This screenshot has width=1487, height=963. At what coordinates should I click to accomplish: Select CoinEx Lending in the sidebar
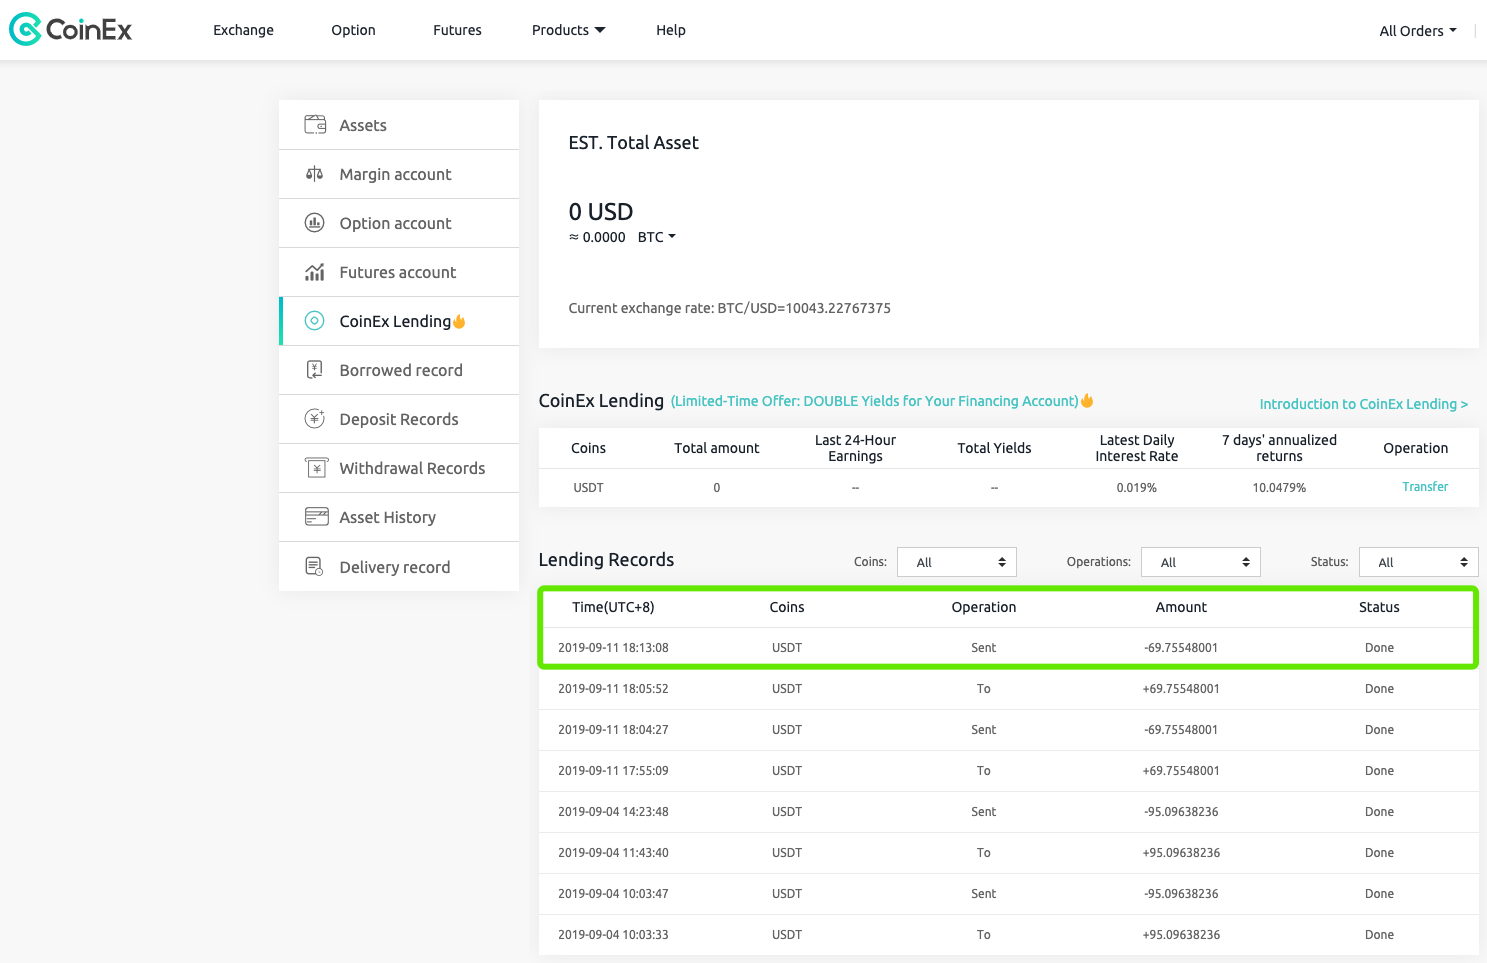point(399,321)
